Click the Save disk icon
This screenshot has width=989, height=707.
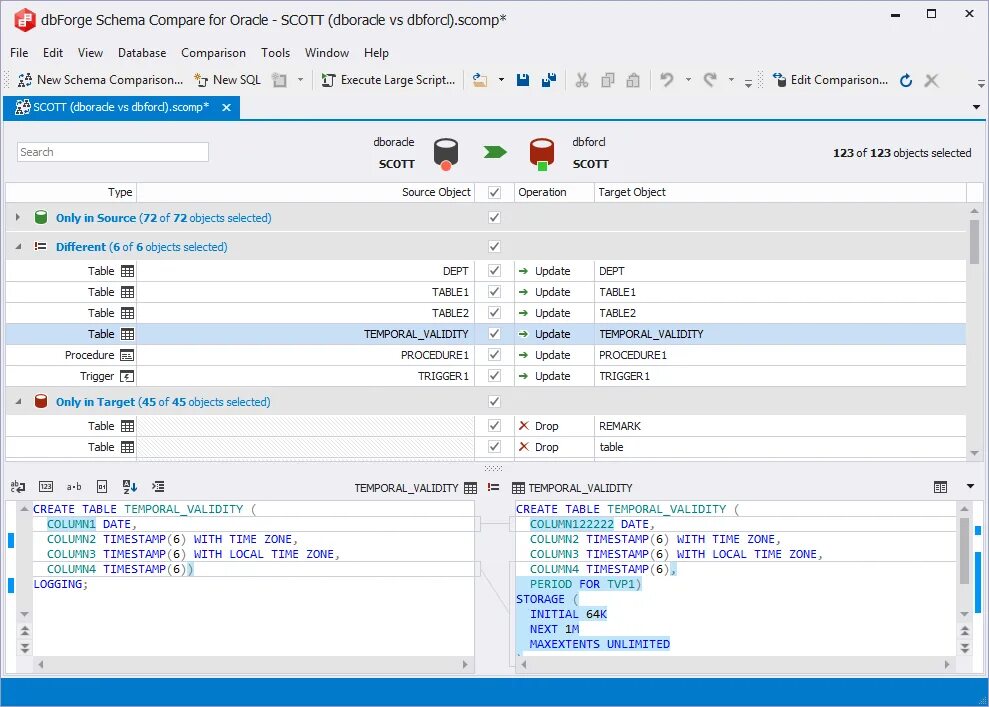point(523,80)
